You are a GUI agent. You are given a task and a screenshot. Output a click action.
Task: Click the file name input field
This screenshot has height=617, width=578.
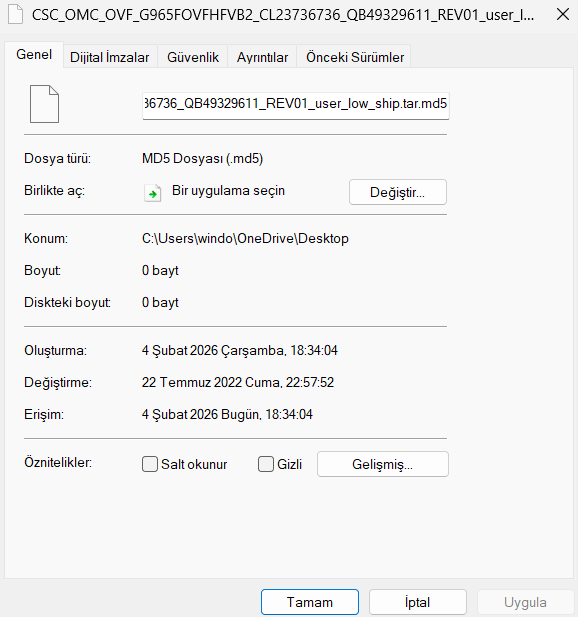point(295,105)
